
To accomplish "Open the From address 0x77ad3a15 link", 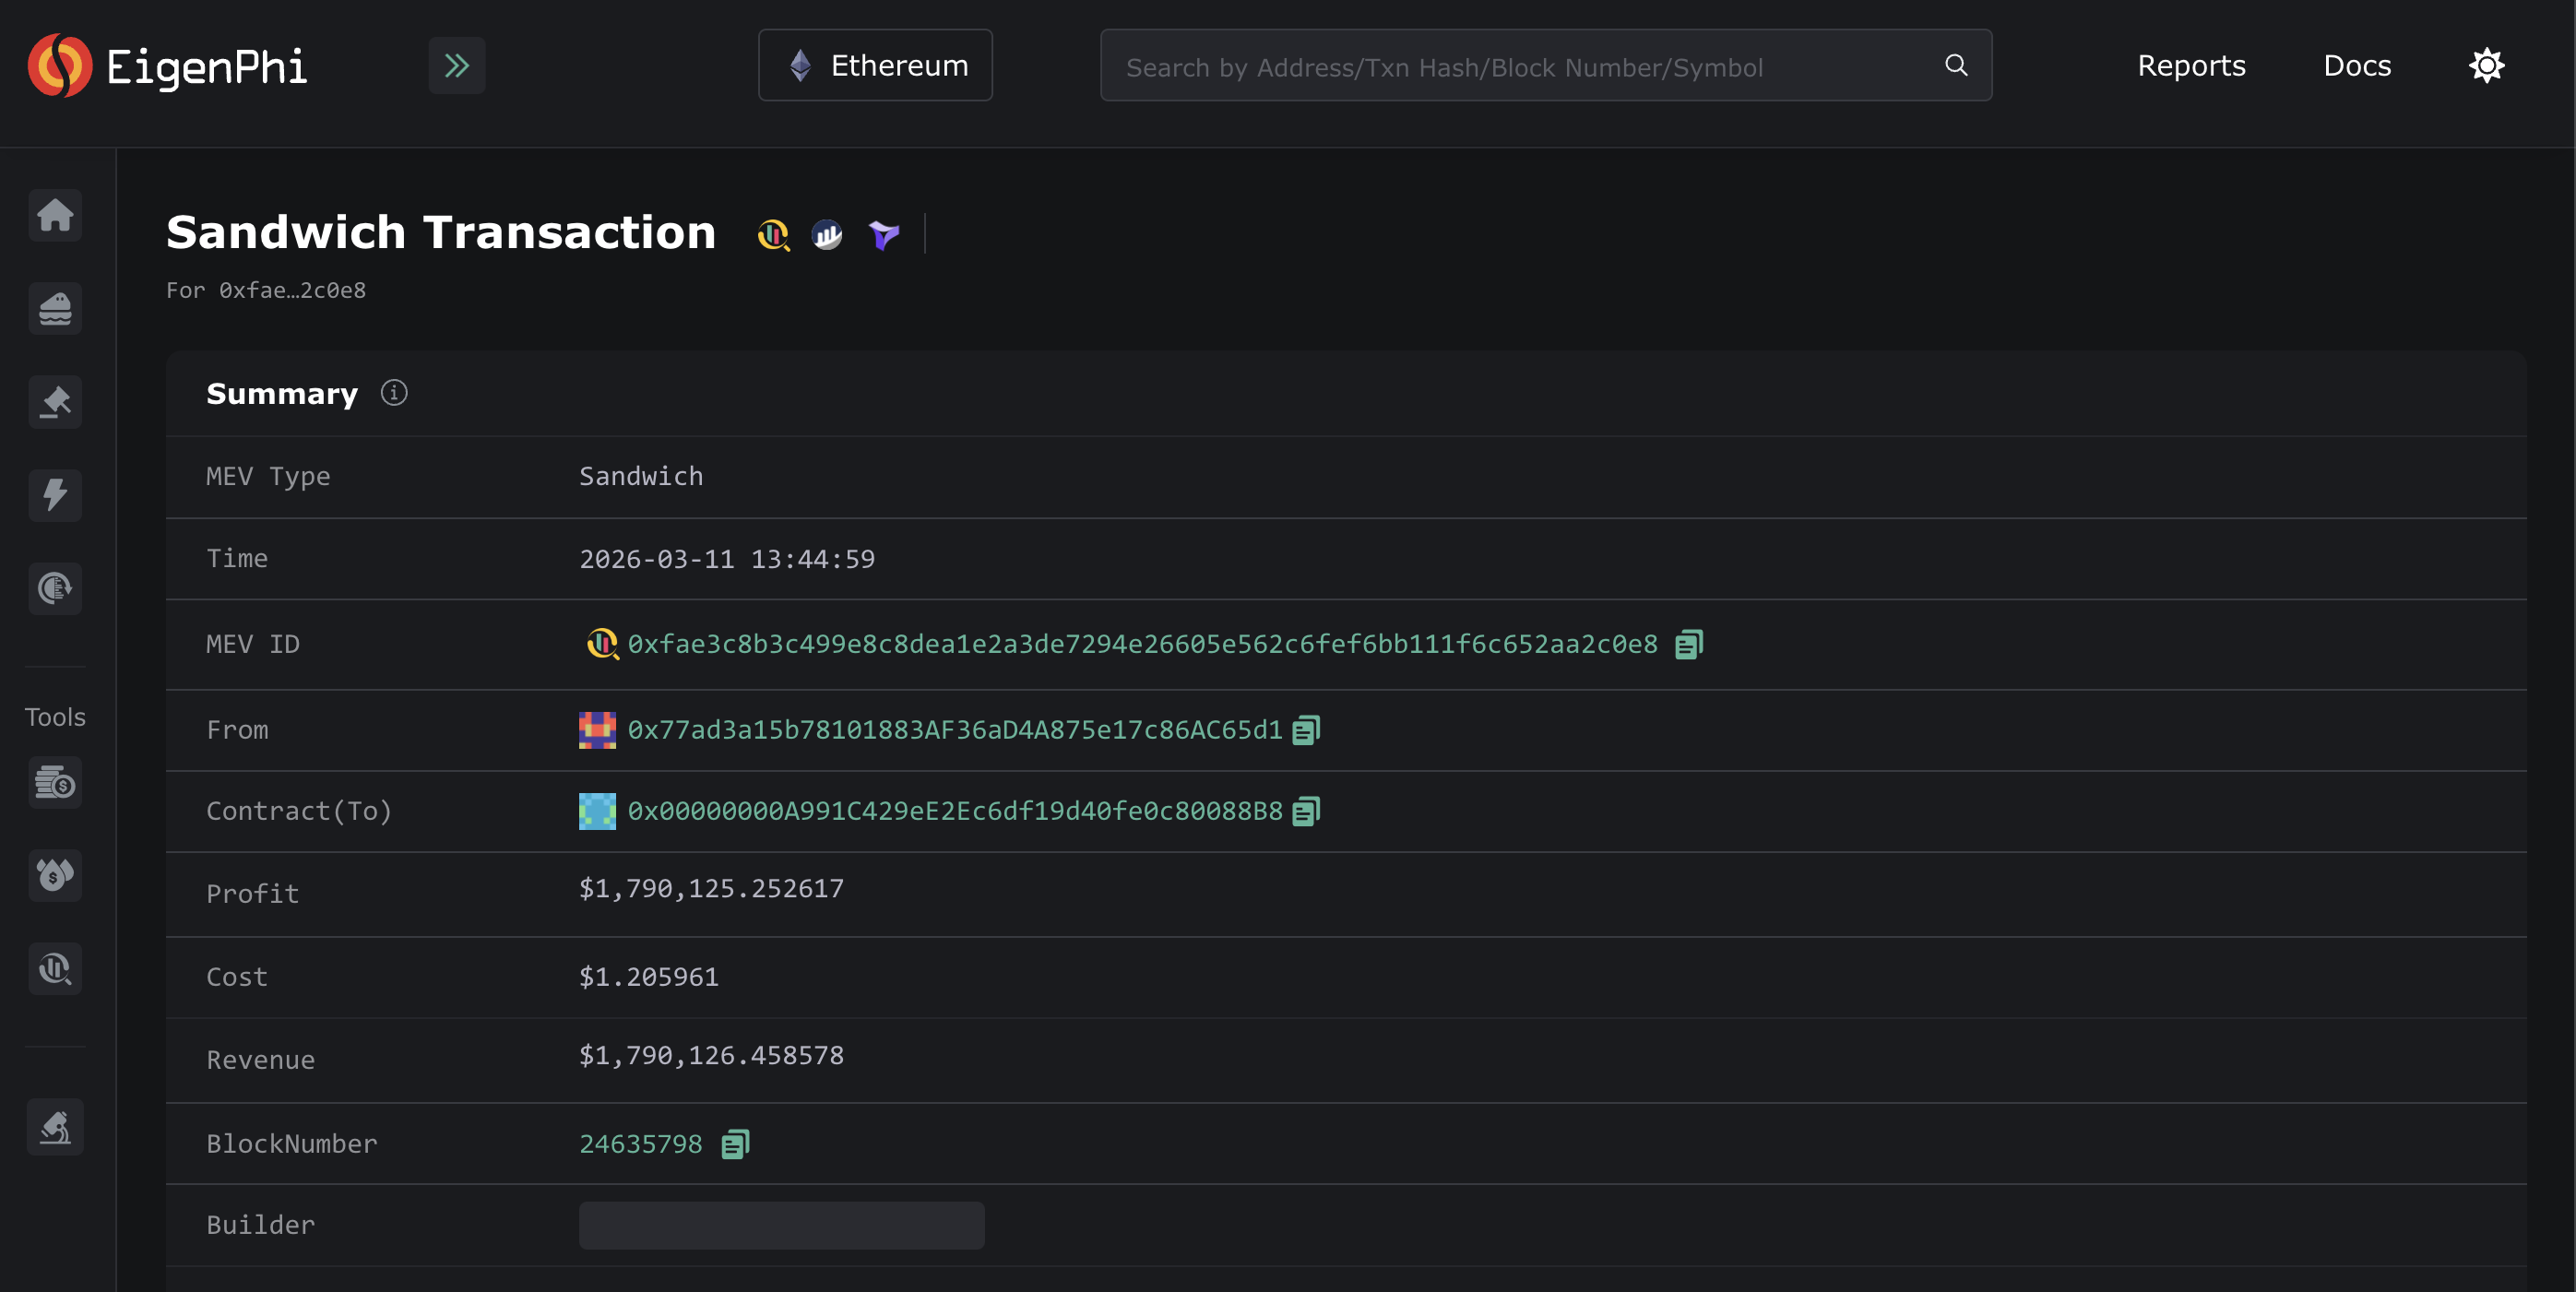I will coord(954,730).
